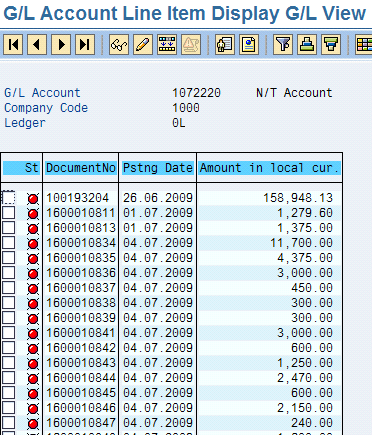Viewport: 372px width, 435px height.
Task: Click posting date 26.06.2009
Action: pyautogui.click(x=158, y=198)
